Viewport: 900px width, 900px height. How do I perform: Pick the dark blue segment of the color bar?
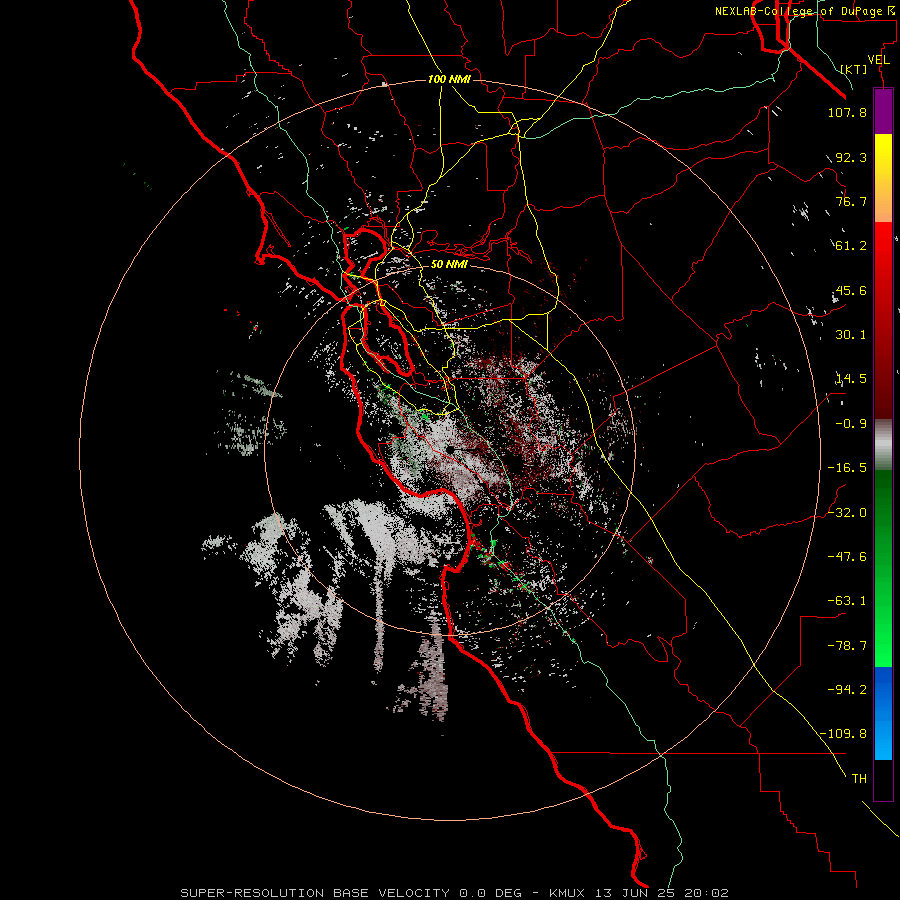883,686
